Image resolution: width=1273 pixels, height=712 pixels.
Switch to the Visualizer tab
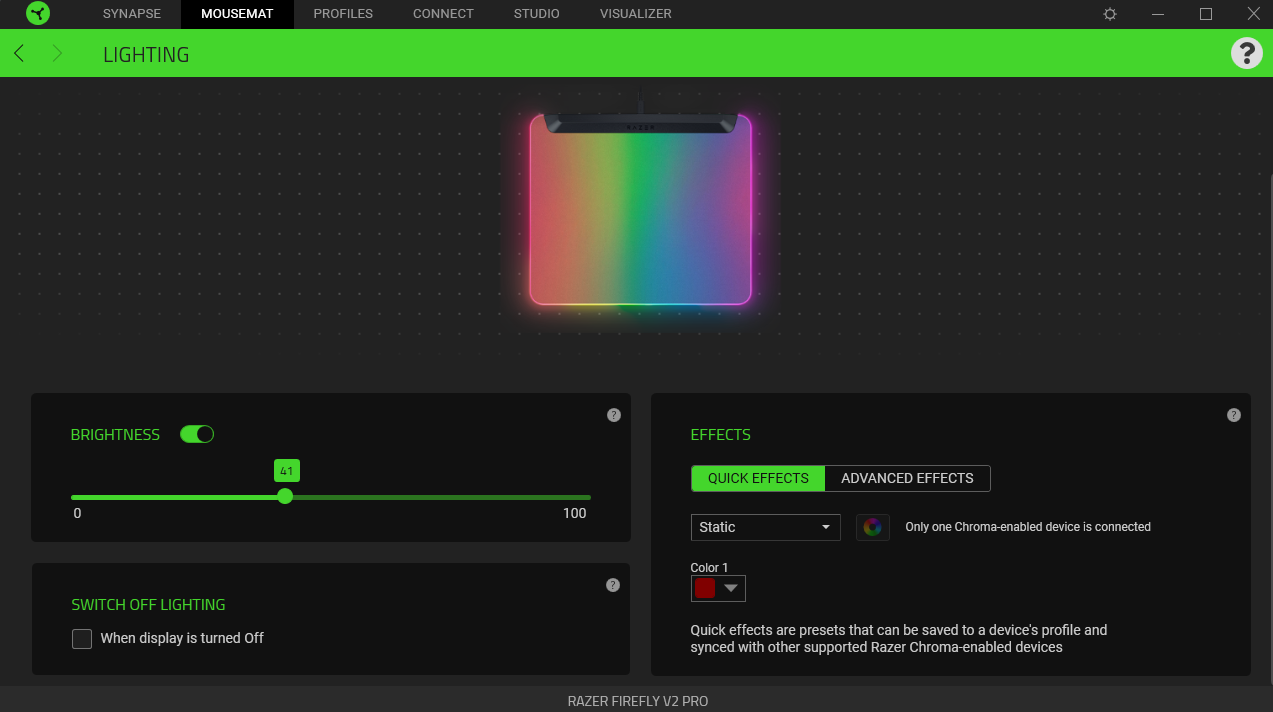click(636, 14)
